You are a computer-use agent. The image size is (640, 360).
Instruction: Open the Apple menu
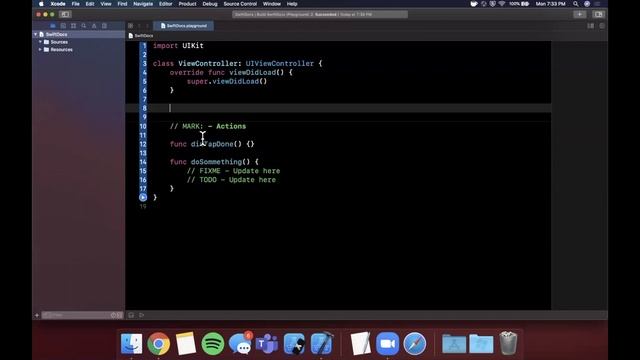pyautogui.click(x=41, y=4)
